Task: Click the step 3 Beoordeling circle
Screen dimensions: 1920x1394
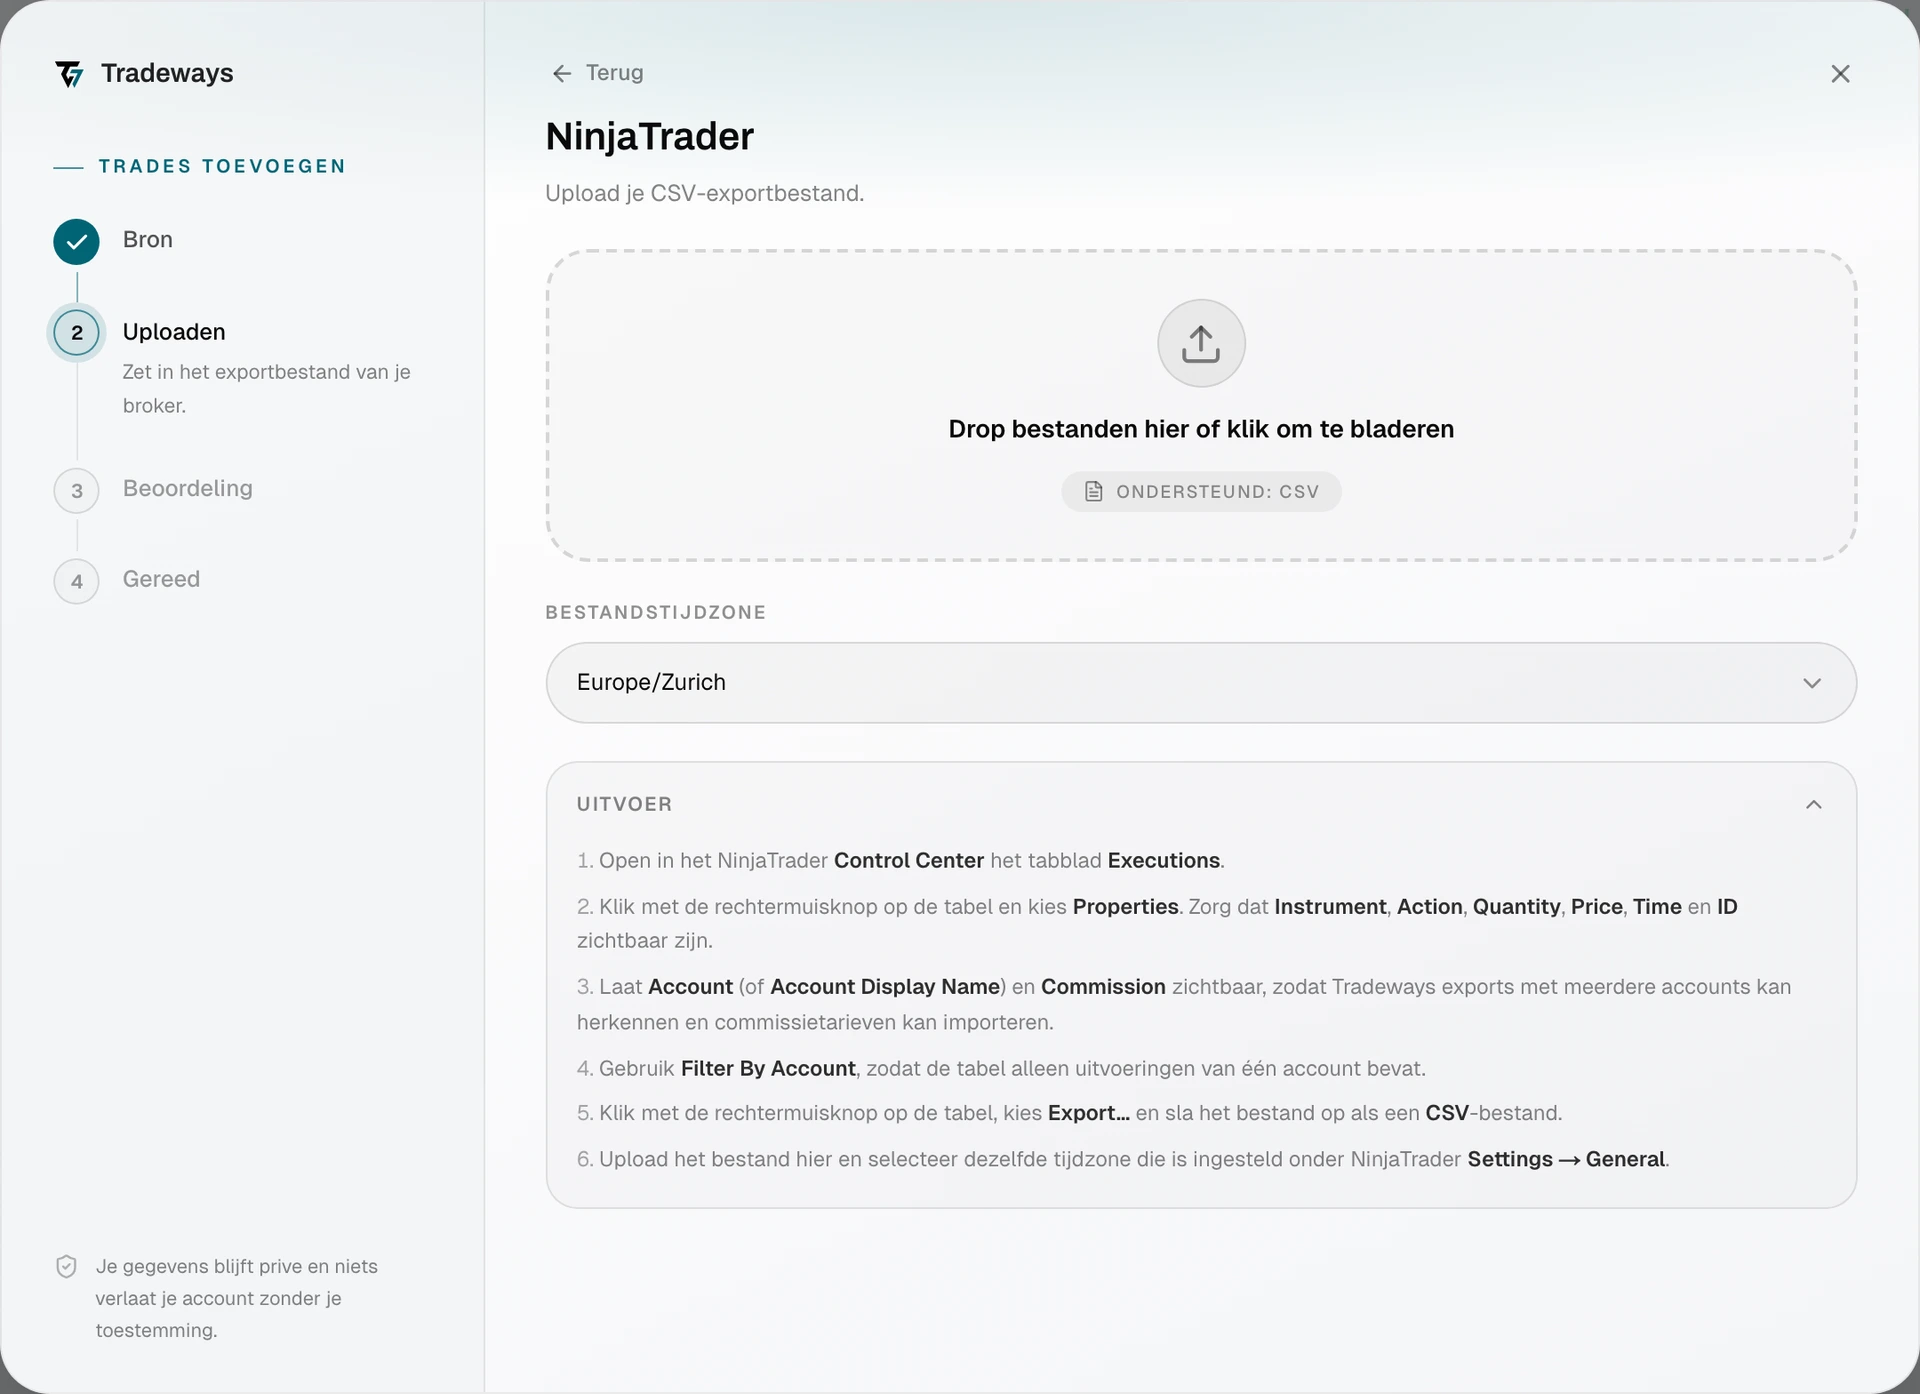Action: click(76, 491)
